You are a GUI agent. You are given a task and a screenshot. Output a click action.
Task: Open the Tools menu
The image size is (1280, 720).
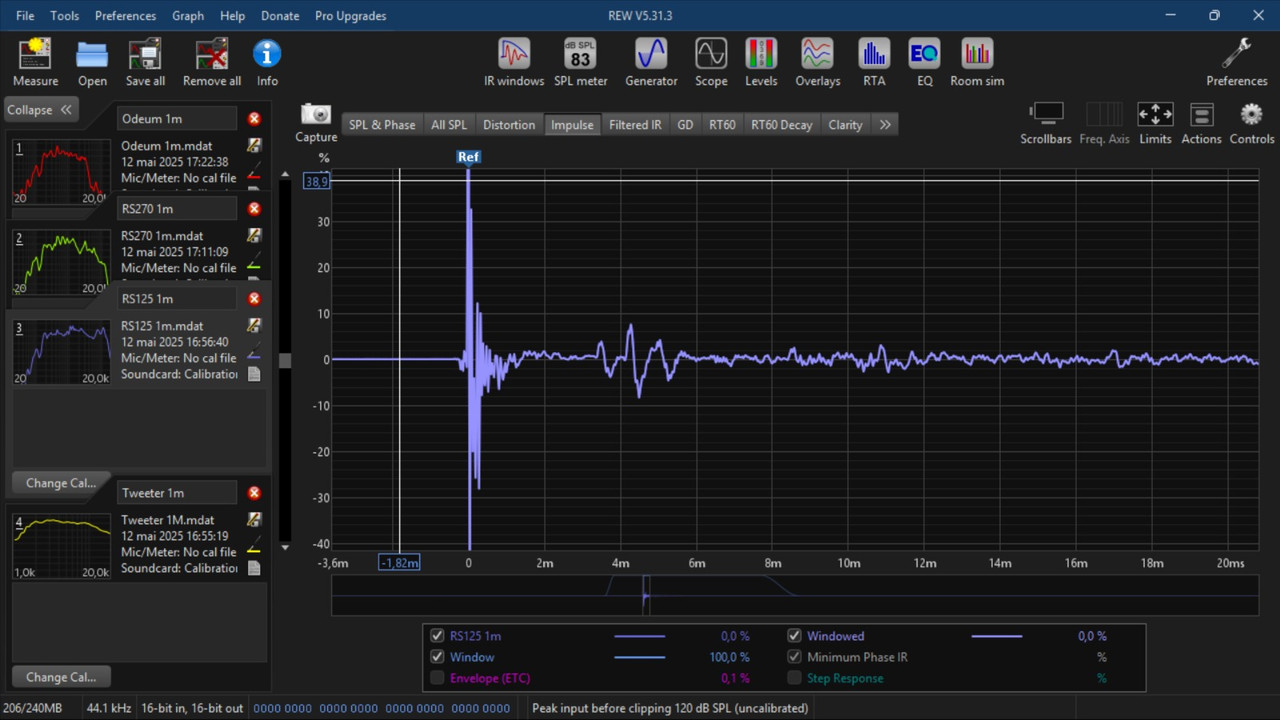click(65, 16)
